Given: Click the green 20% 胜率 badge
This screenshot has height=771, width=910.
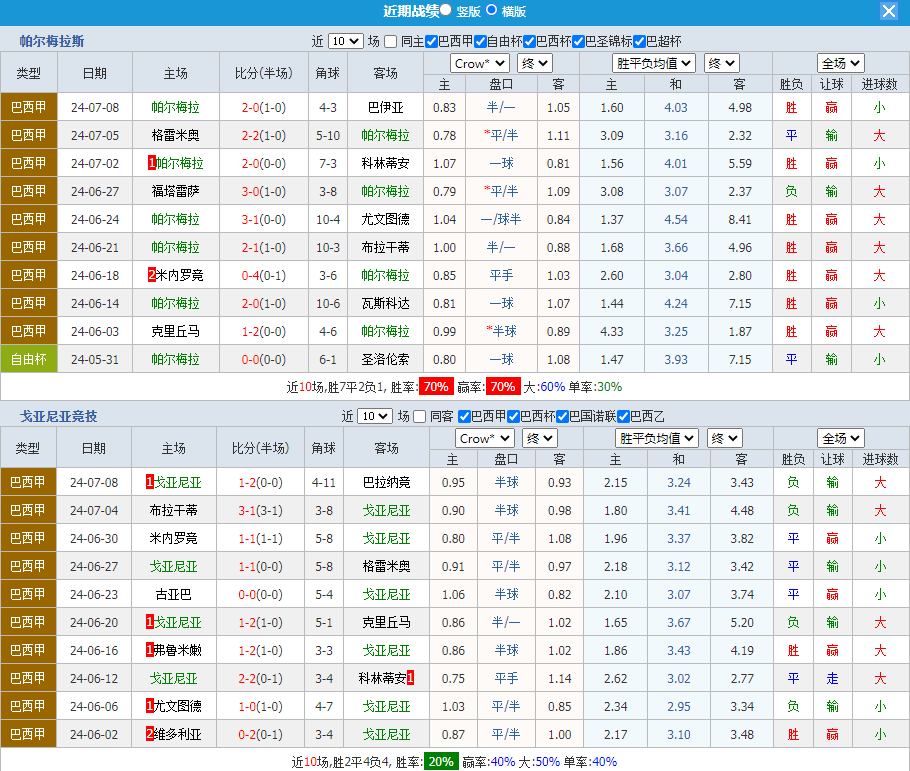Looking at the screenshot, I should pos(441,762).
